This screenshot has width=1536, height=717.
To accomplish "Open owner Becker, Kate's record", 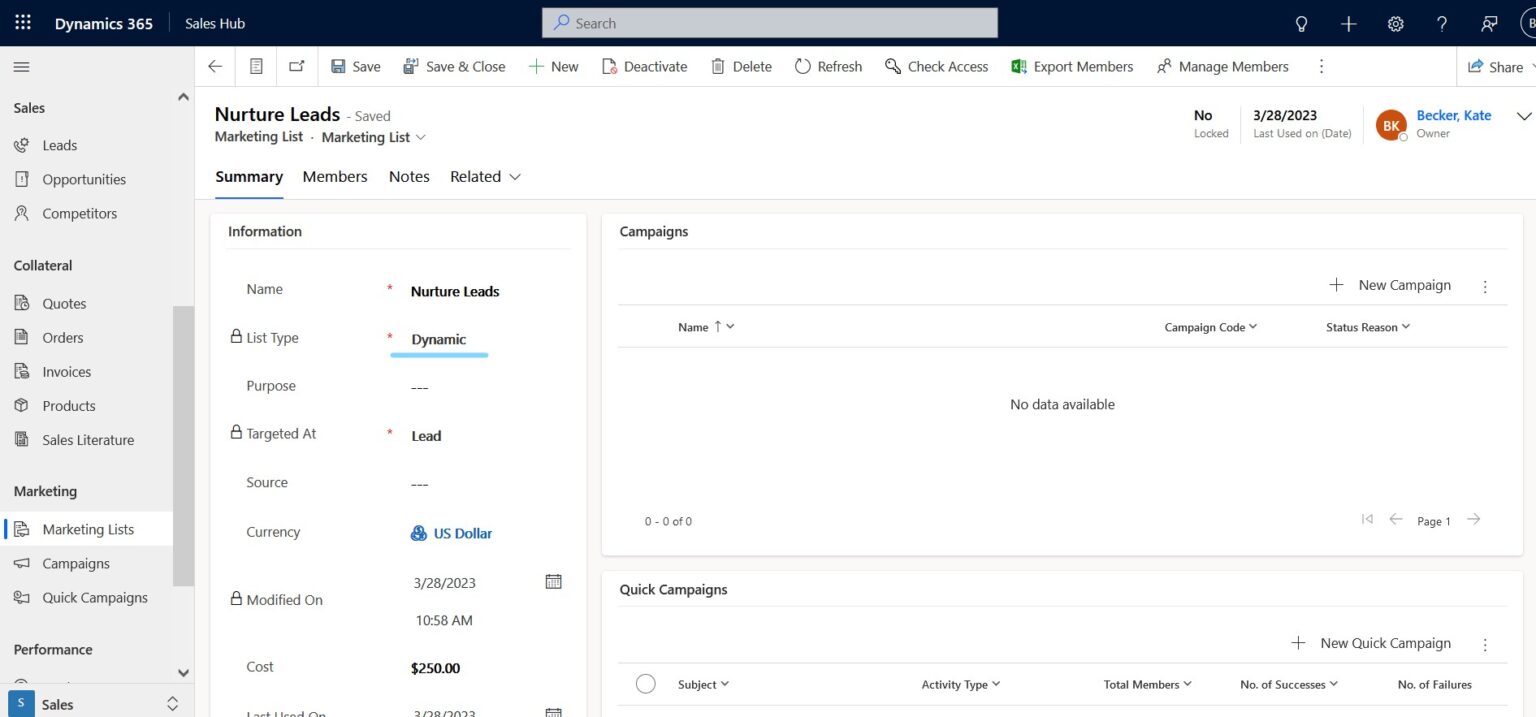I will (x=1453, y=115).
